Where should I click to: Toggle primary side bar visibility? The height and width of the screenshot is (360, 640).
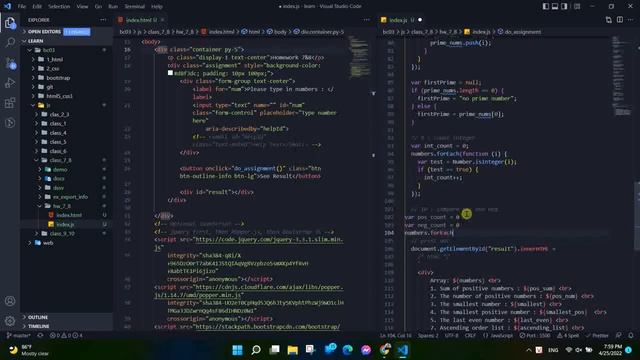tap(546, 6)
